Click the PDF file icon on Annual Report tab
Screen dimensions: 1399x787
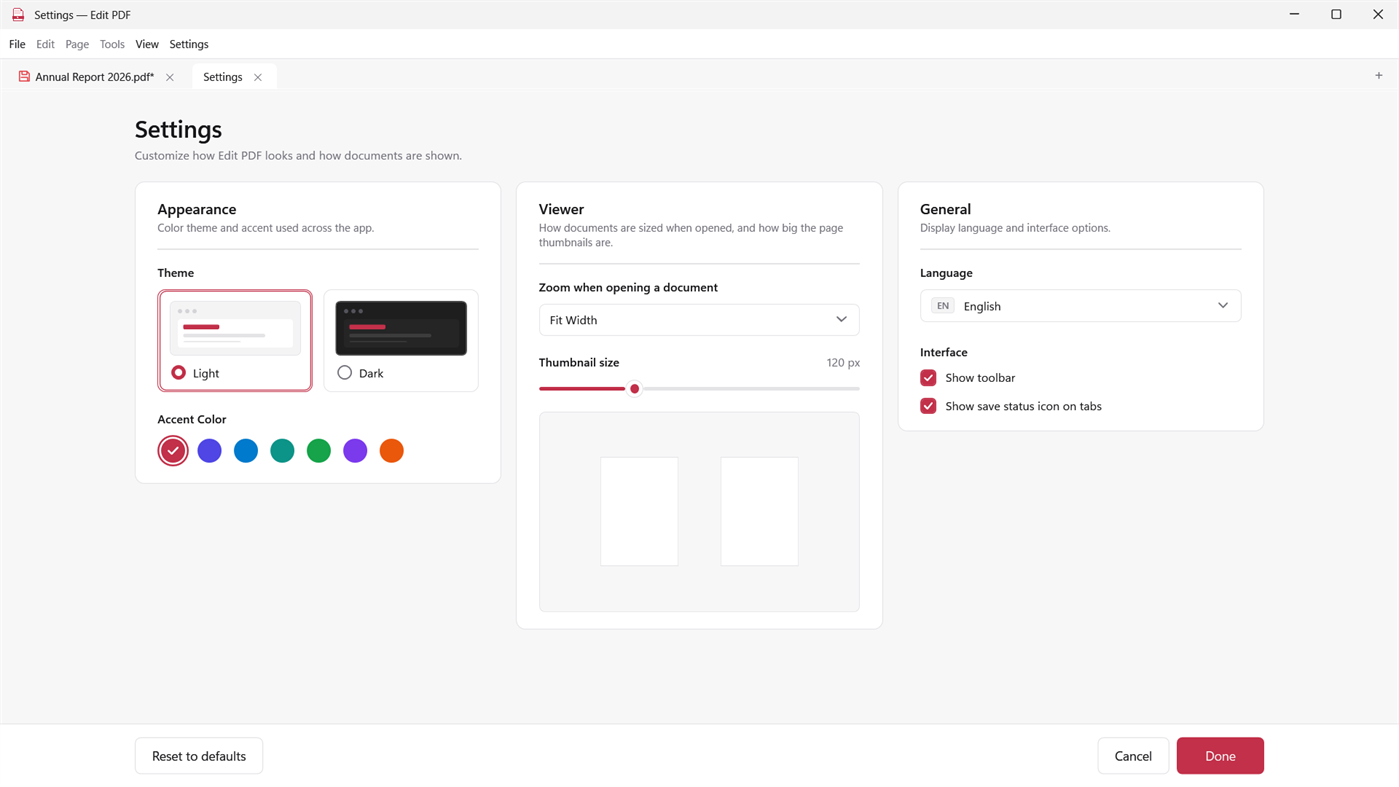coord(24,77)
